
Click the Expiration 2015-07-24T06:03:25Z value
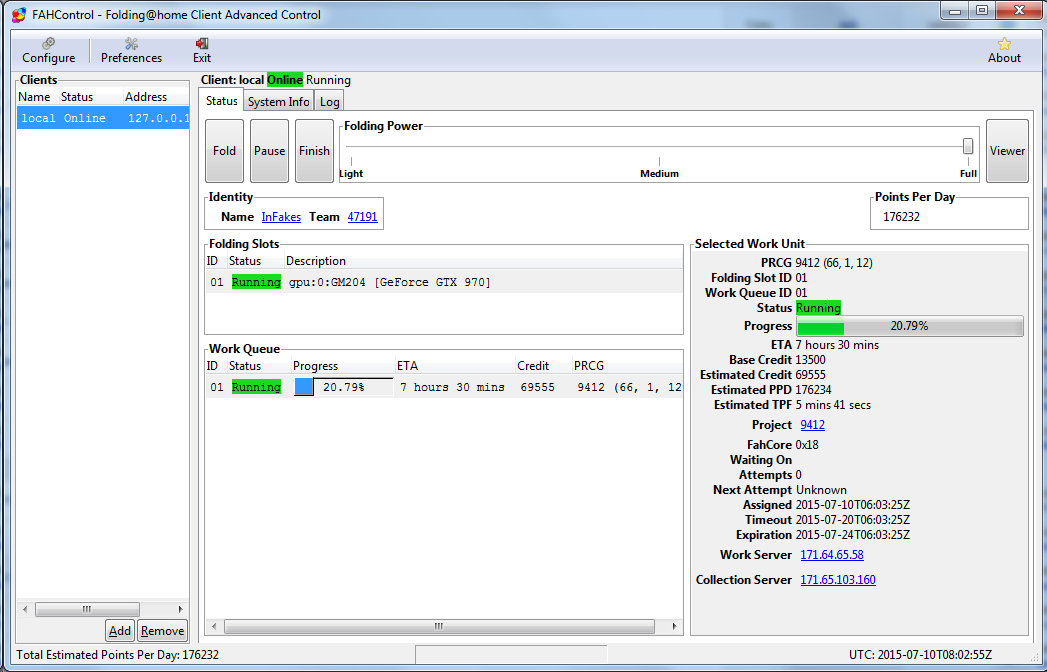point(853,535)
